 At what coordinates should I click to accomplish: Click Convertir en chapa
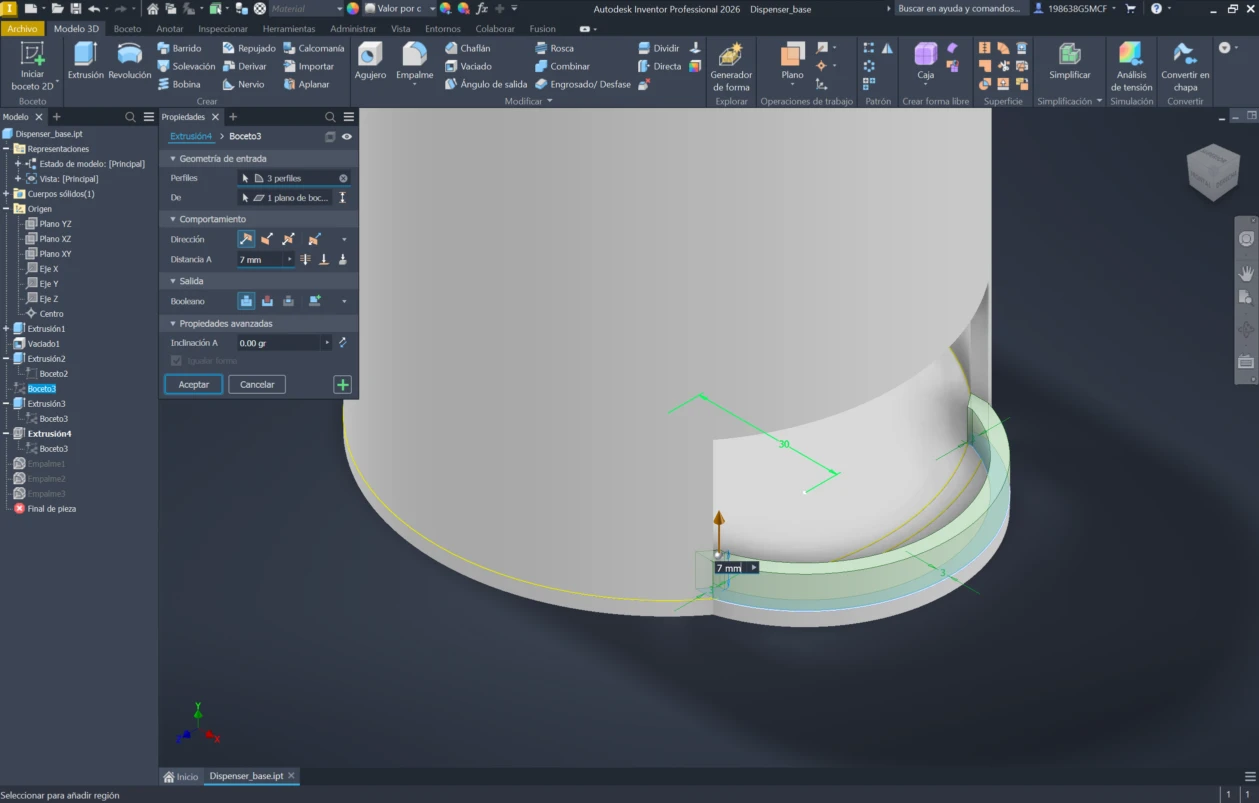click(x=1185, y=67)
